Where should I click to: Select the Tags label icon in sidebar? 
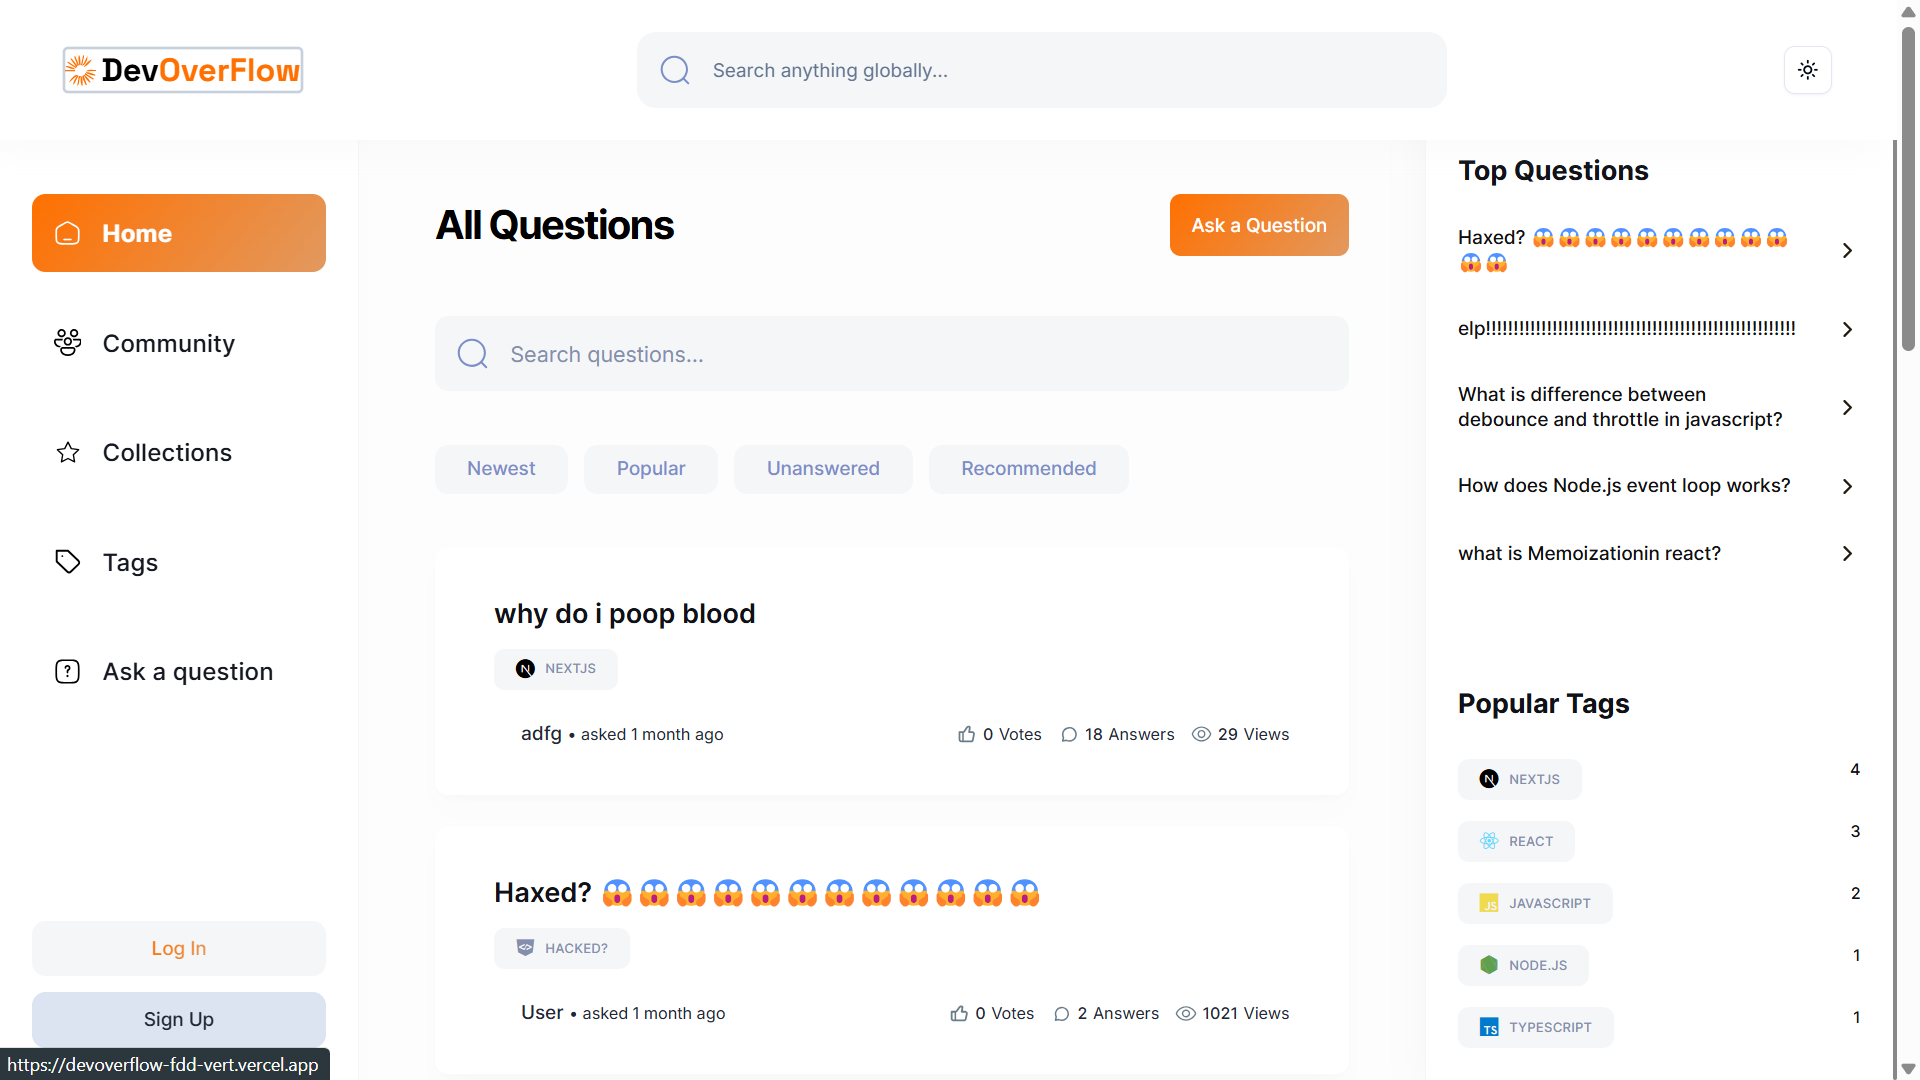coord(67,562)
